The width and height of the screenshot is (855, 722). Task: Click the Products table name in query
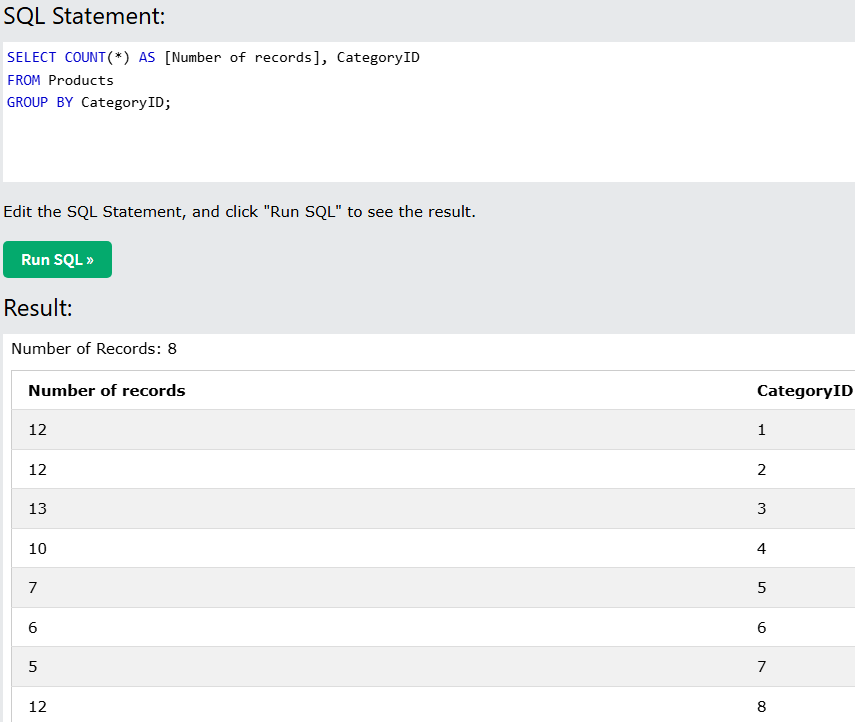(x=81, y=80)
